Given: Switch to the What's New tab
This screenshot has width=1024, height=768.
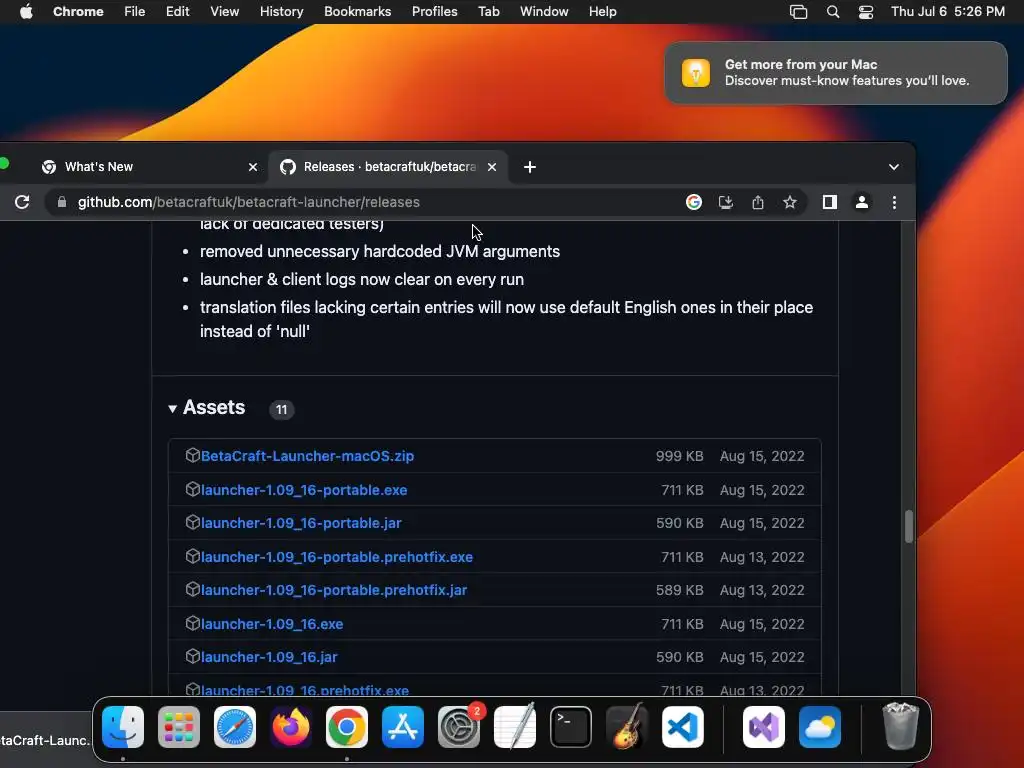Looking at the screenshot, I should pyautogui.click(x=150, y=167).
